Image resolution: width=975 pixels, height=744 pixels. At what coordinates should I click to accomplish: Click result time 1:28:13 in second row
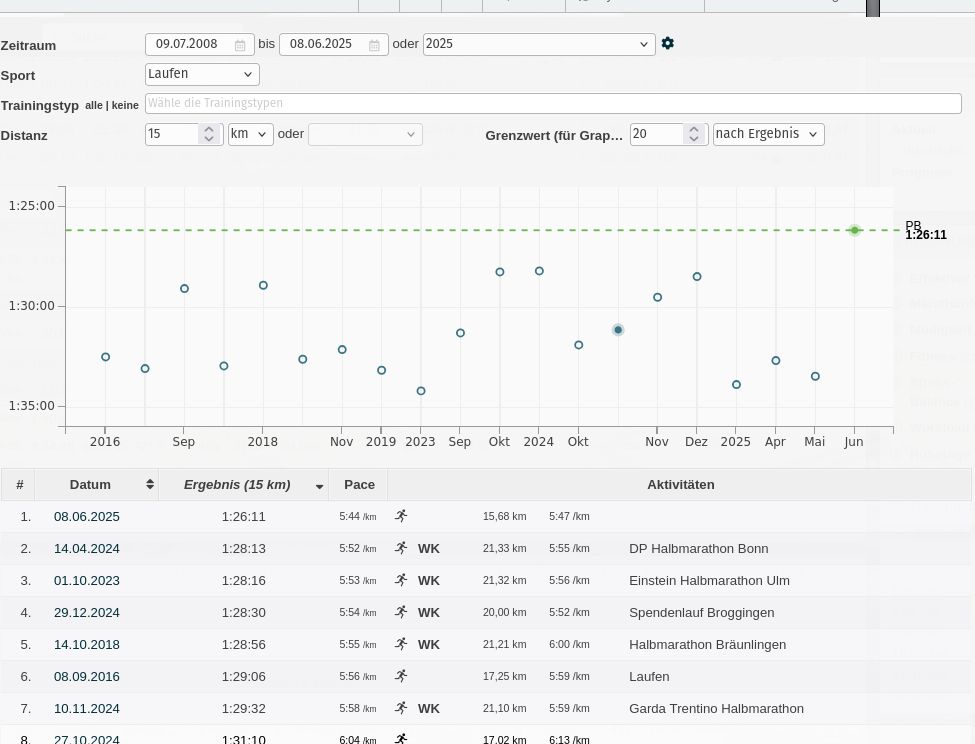(243, 549)
